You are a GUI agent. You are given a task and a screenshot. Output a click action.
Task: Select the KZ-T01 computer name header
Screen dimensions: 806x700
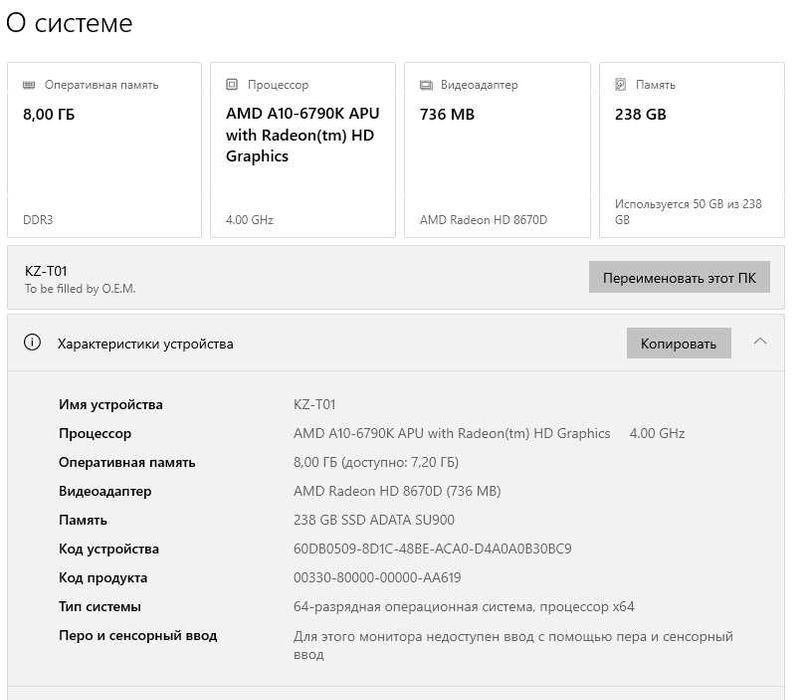coord(46,271)
